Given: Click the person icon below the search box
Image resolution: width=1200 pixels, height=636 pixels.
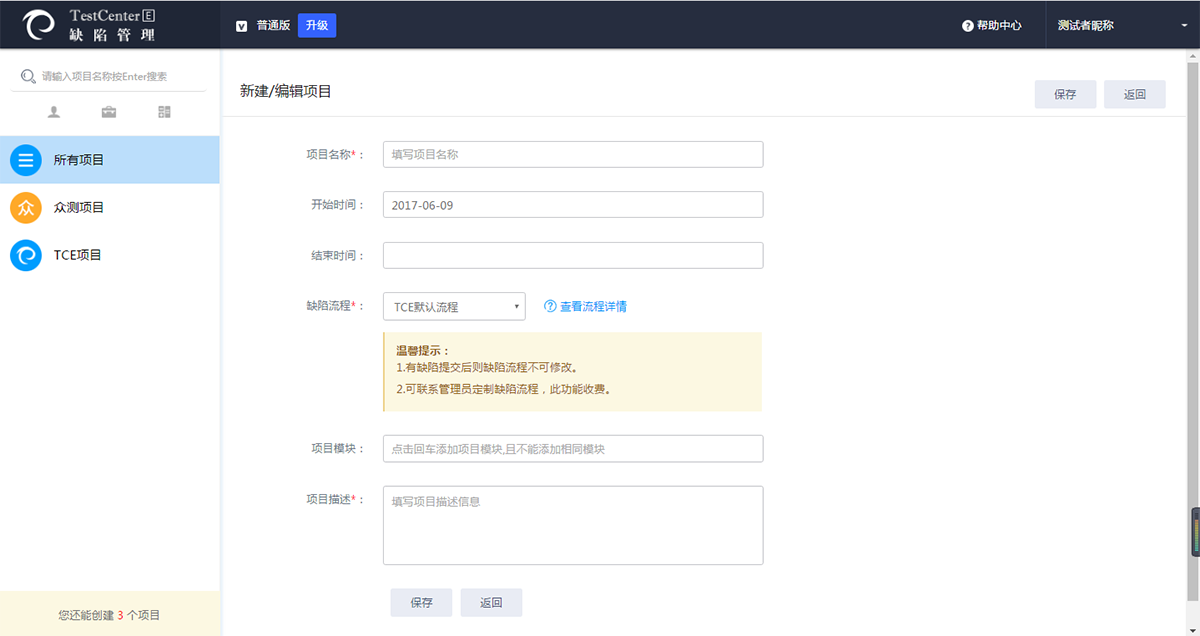Looking at the screenshot, I should coord(54,112).
